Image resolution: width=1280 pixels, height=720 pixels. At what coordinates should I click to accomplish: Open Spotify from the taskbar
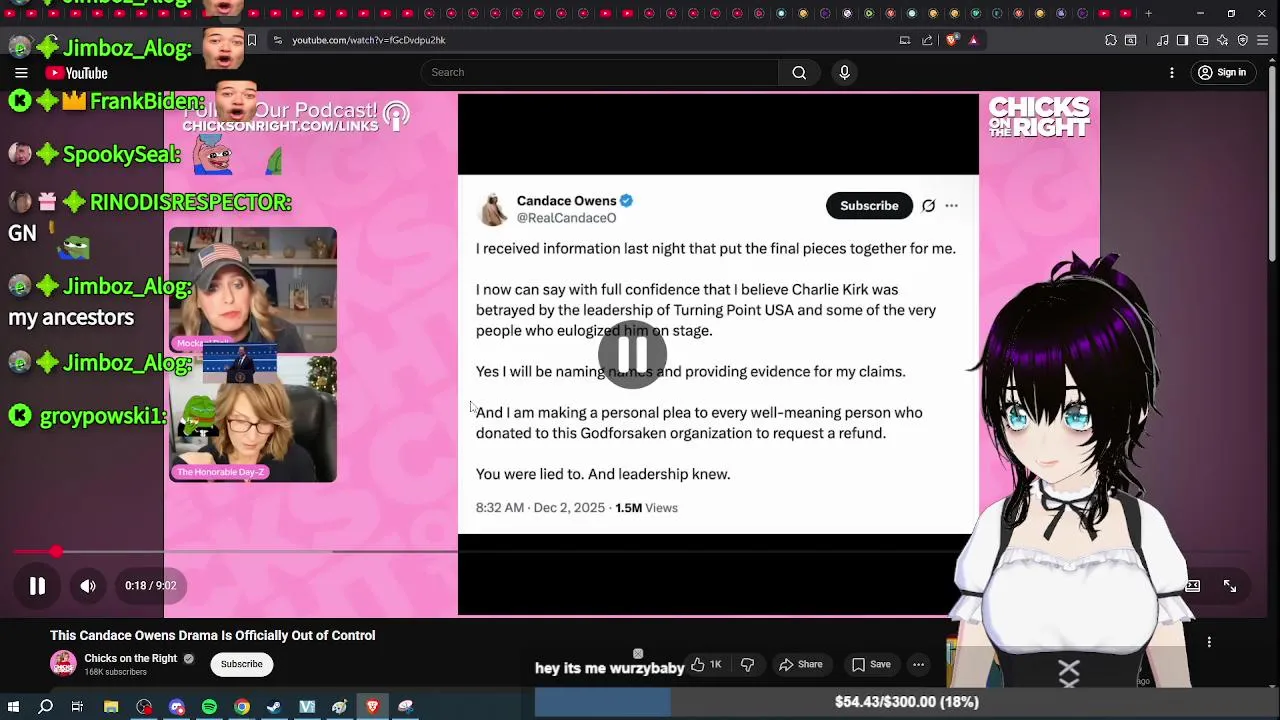(209, 707)
